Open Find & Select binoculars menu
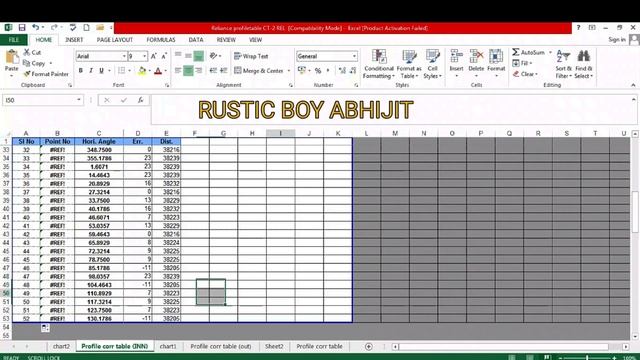The image size is (640, 360). [584, 64]
